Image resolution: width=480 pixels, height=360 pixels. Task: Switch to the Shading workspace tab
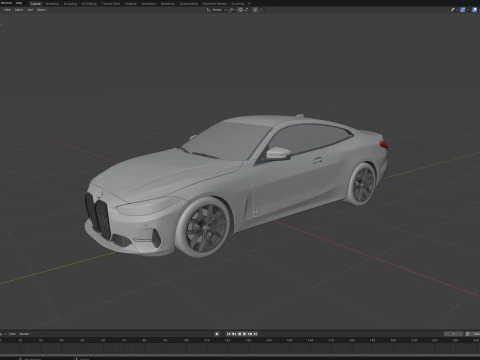131,4
